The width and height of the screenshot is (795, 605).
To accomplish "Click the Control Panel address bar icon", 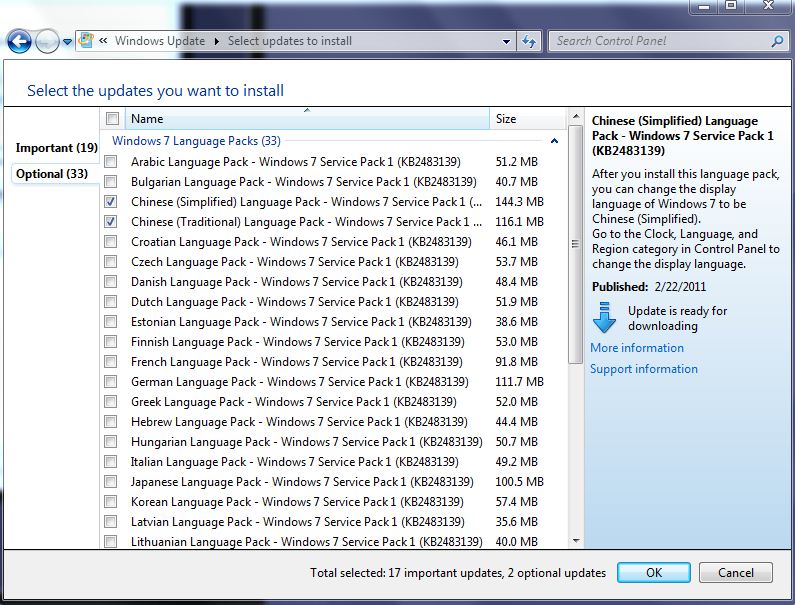I will (86, 41).
